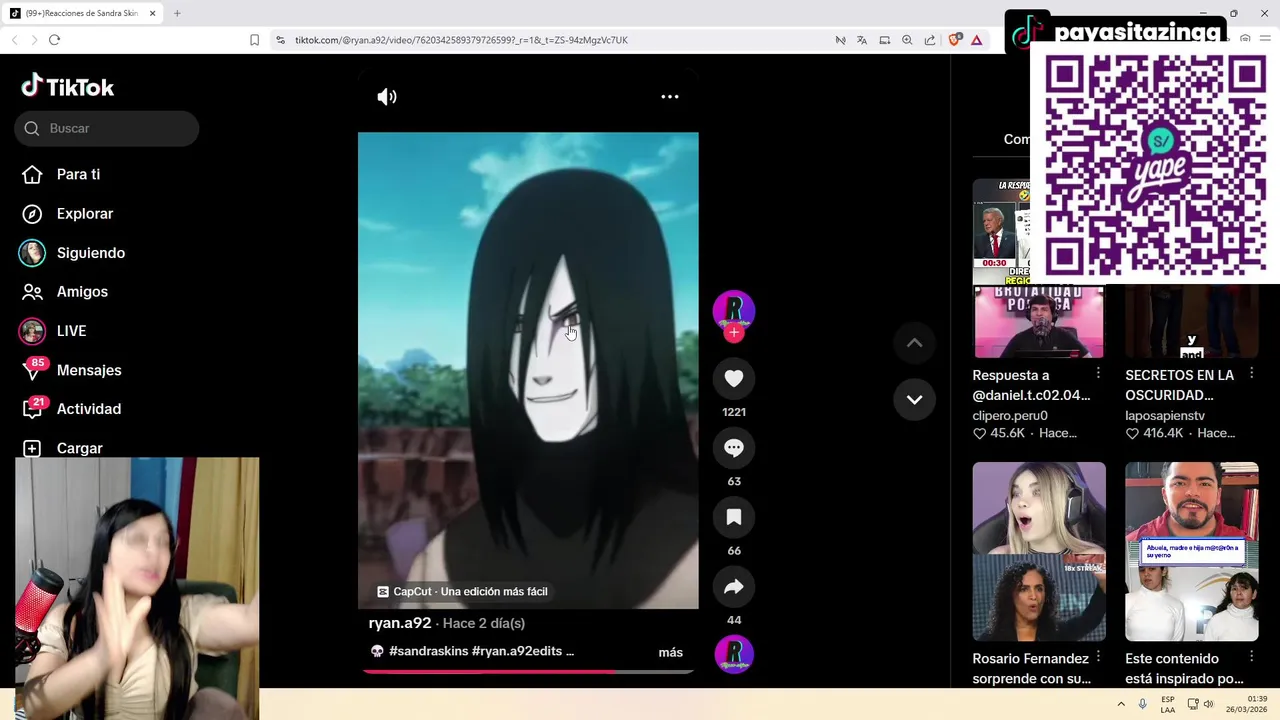Open a new browser tab with plus
The image size is (1280, 720).
[x=177, y=13]
